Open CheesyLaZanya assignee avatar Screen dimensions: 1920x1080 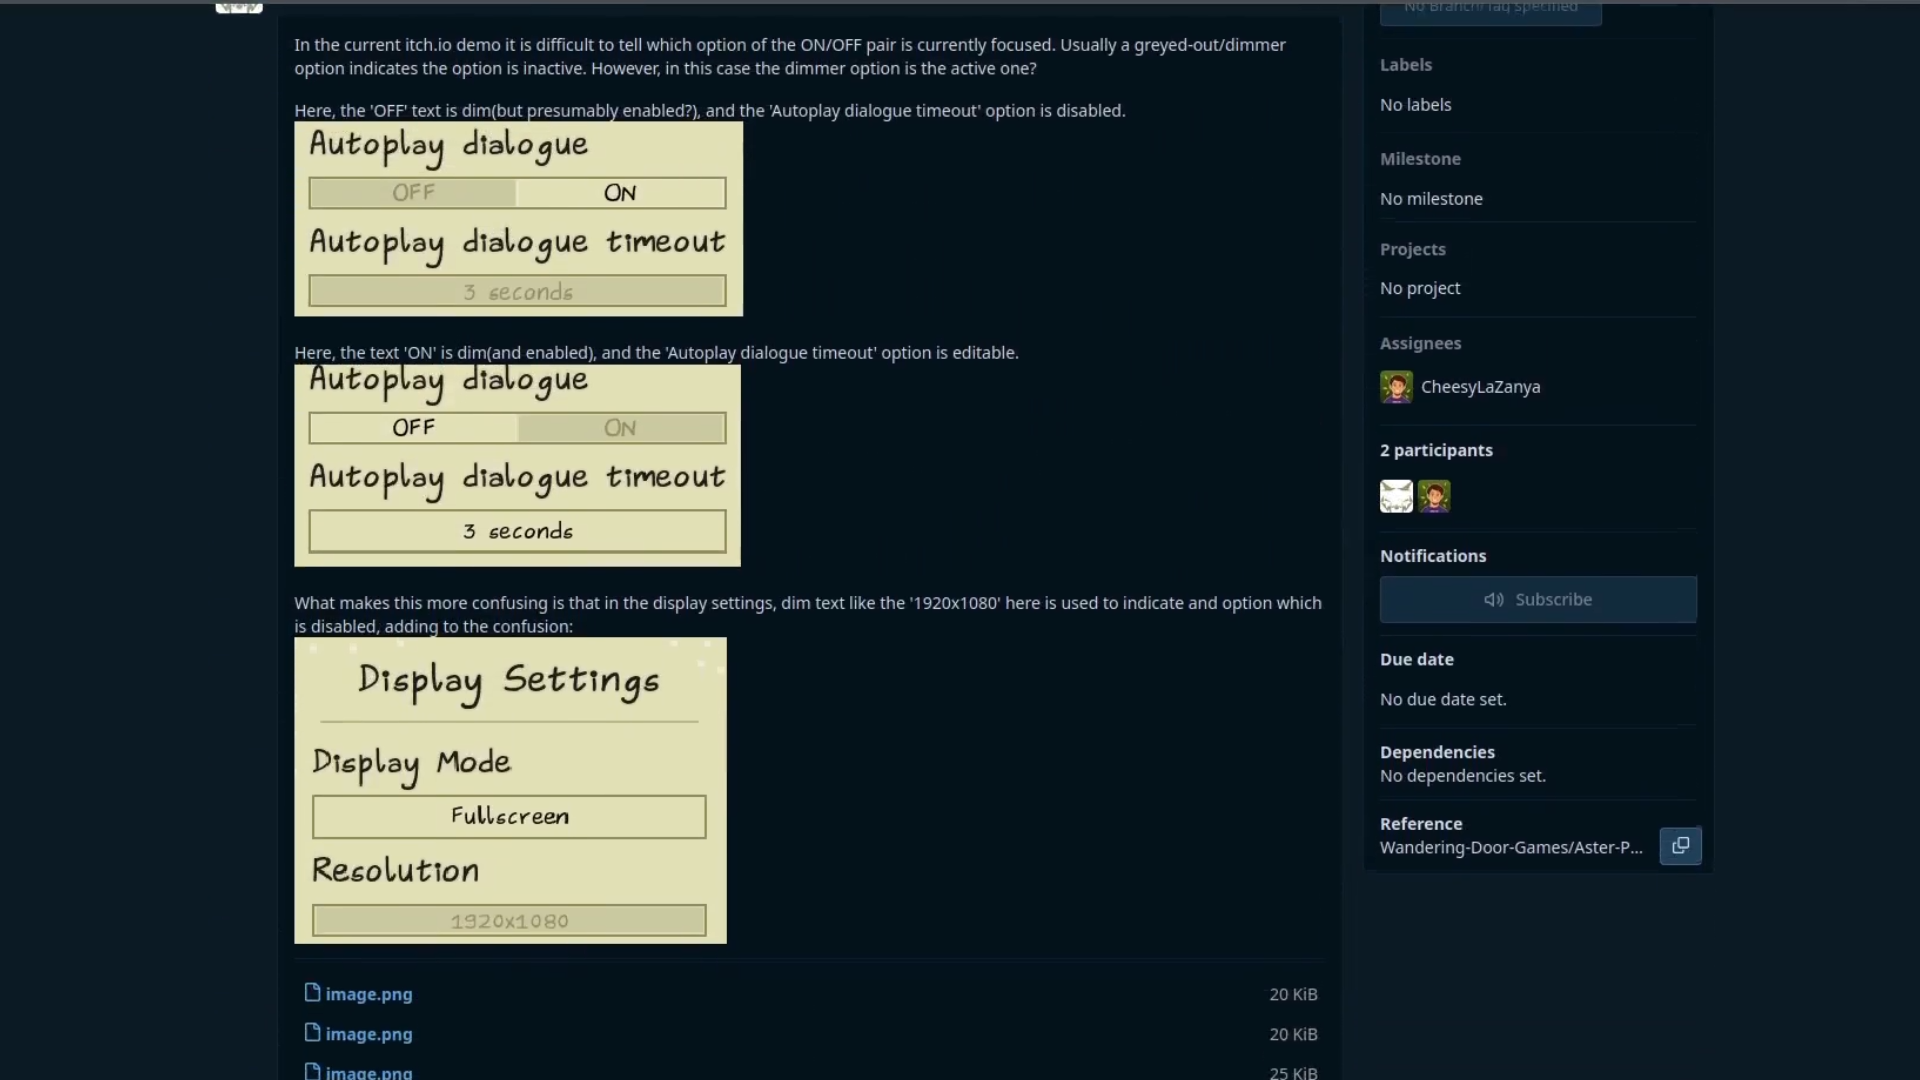(1396, 387)
